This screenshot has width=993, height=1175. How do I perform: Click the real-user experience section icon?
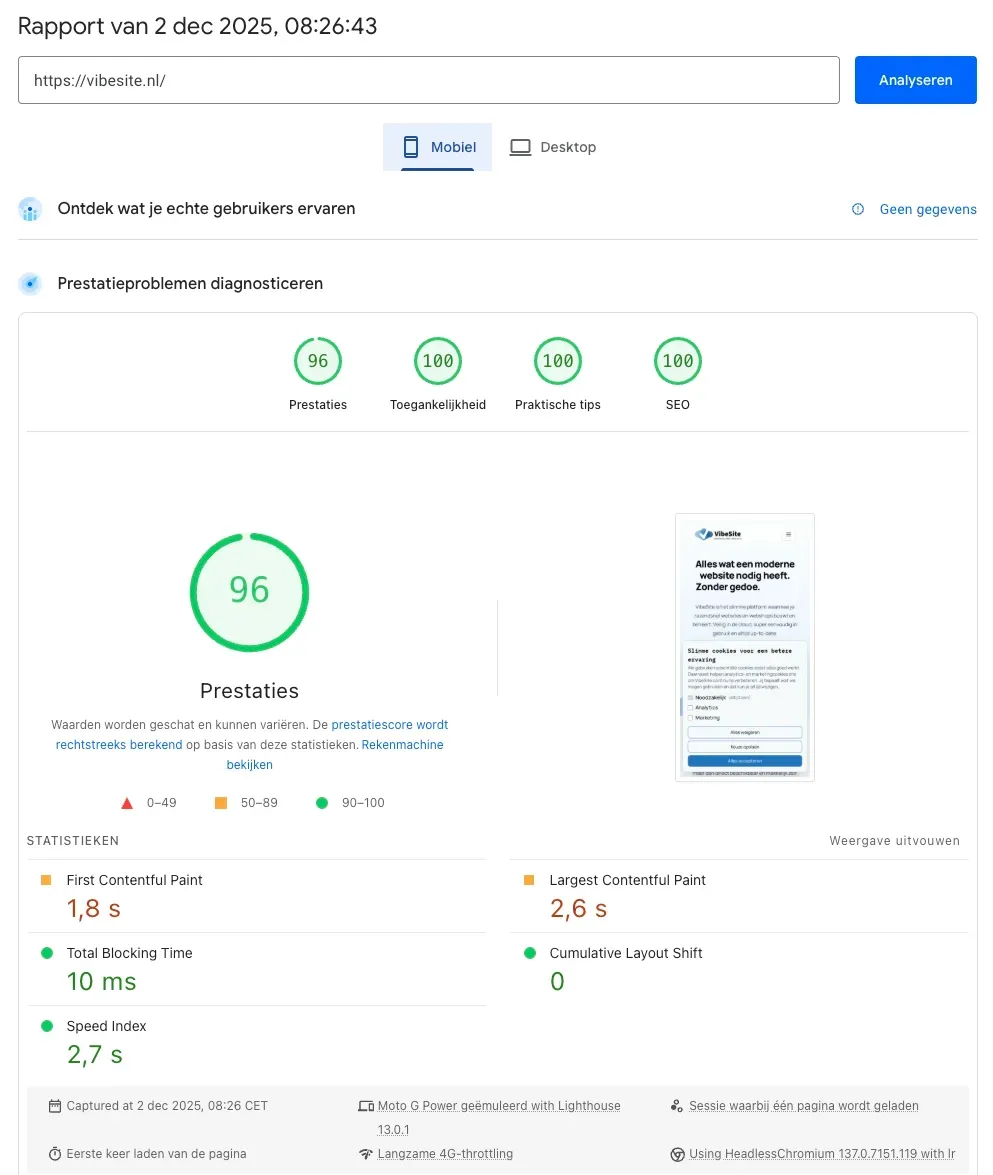point(31,209)
